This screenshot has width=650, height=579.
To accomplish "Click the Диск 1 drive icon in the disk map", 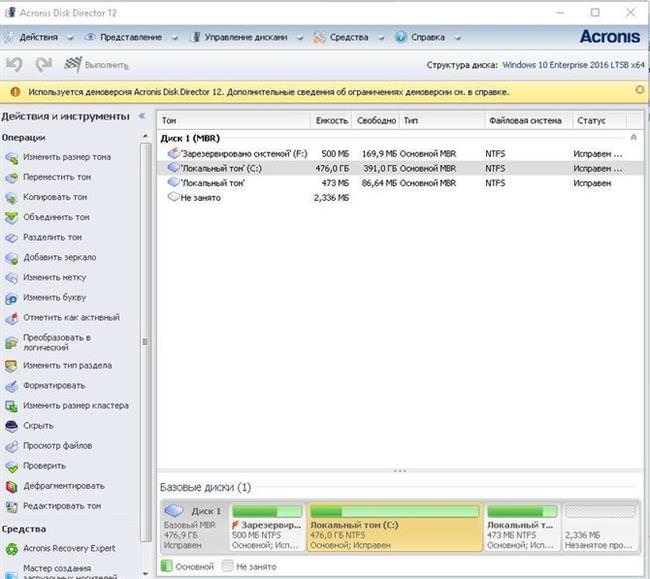I will coord(174,511).
